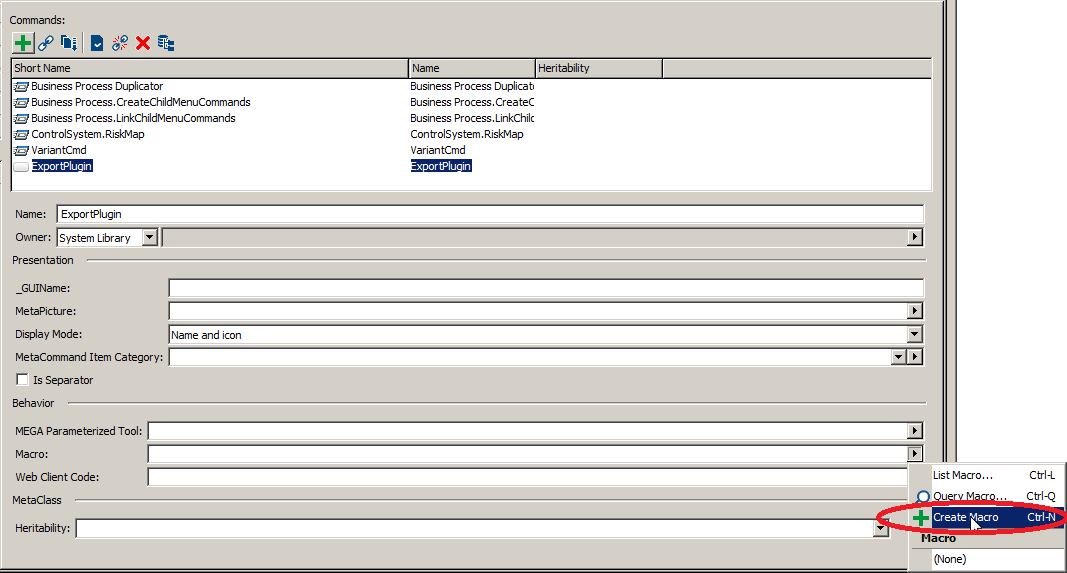Open the MetaCommand Item Category dropdown arrow
The height and width of the screenshot is (573, 1067).
click(x=898, y=357)
